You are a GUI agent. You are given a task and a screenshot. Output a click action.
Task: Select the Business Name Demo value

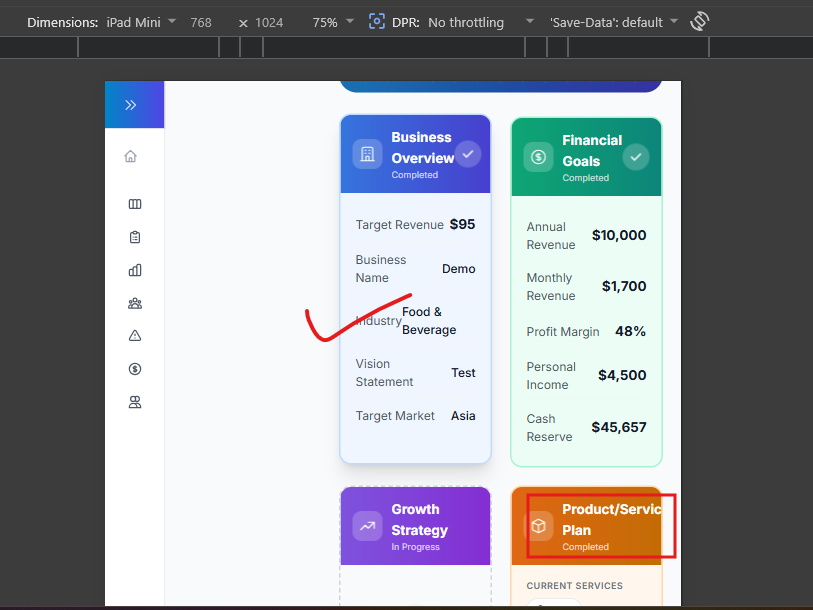[458, 269]
